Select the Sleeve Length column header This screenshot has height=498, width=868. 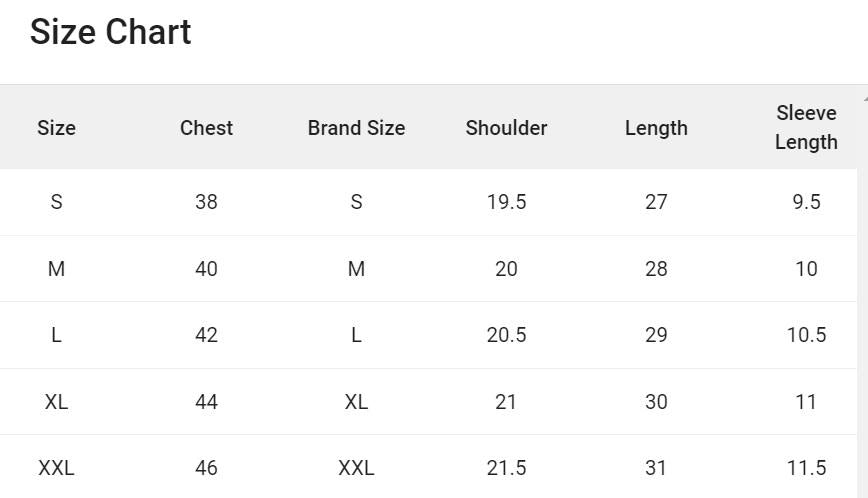pos(806,127)
